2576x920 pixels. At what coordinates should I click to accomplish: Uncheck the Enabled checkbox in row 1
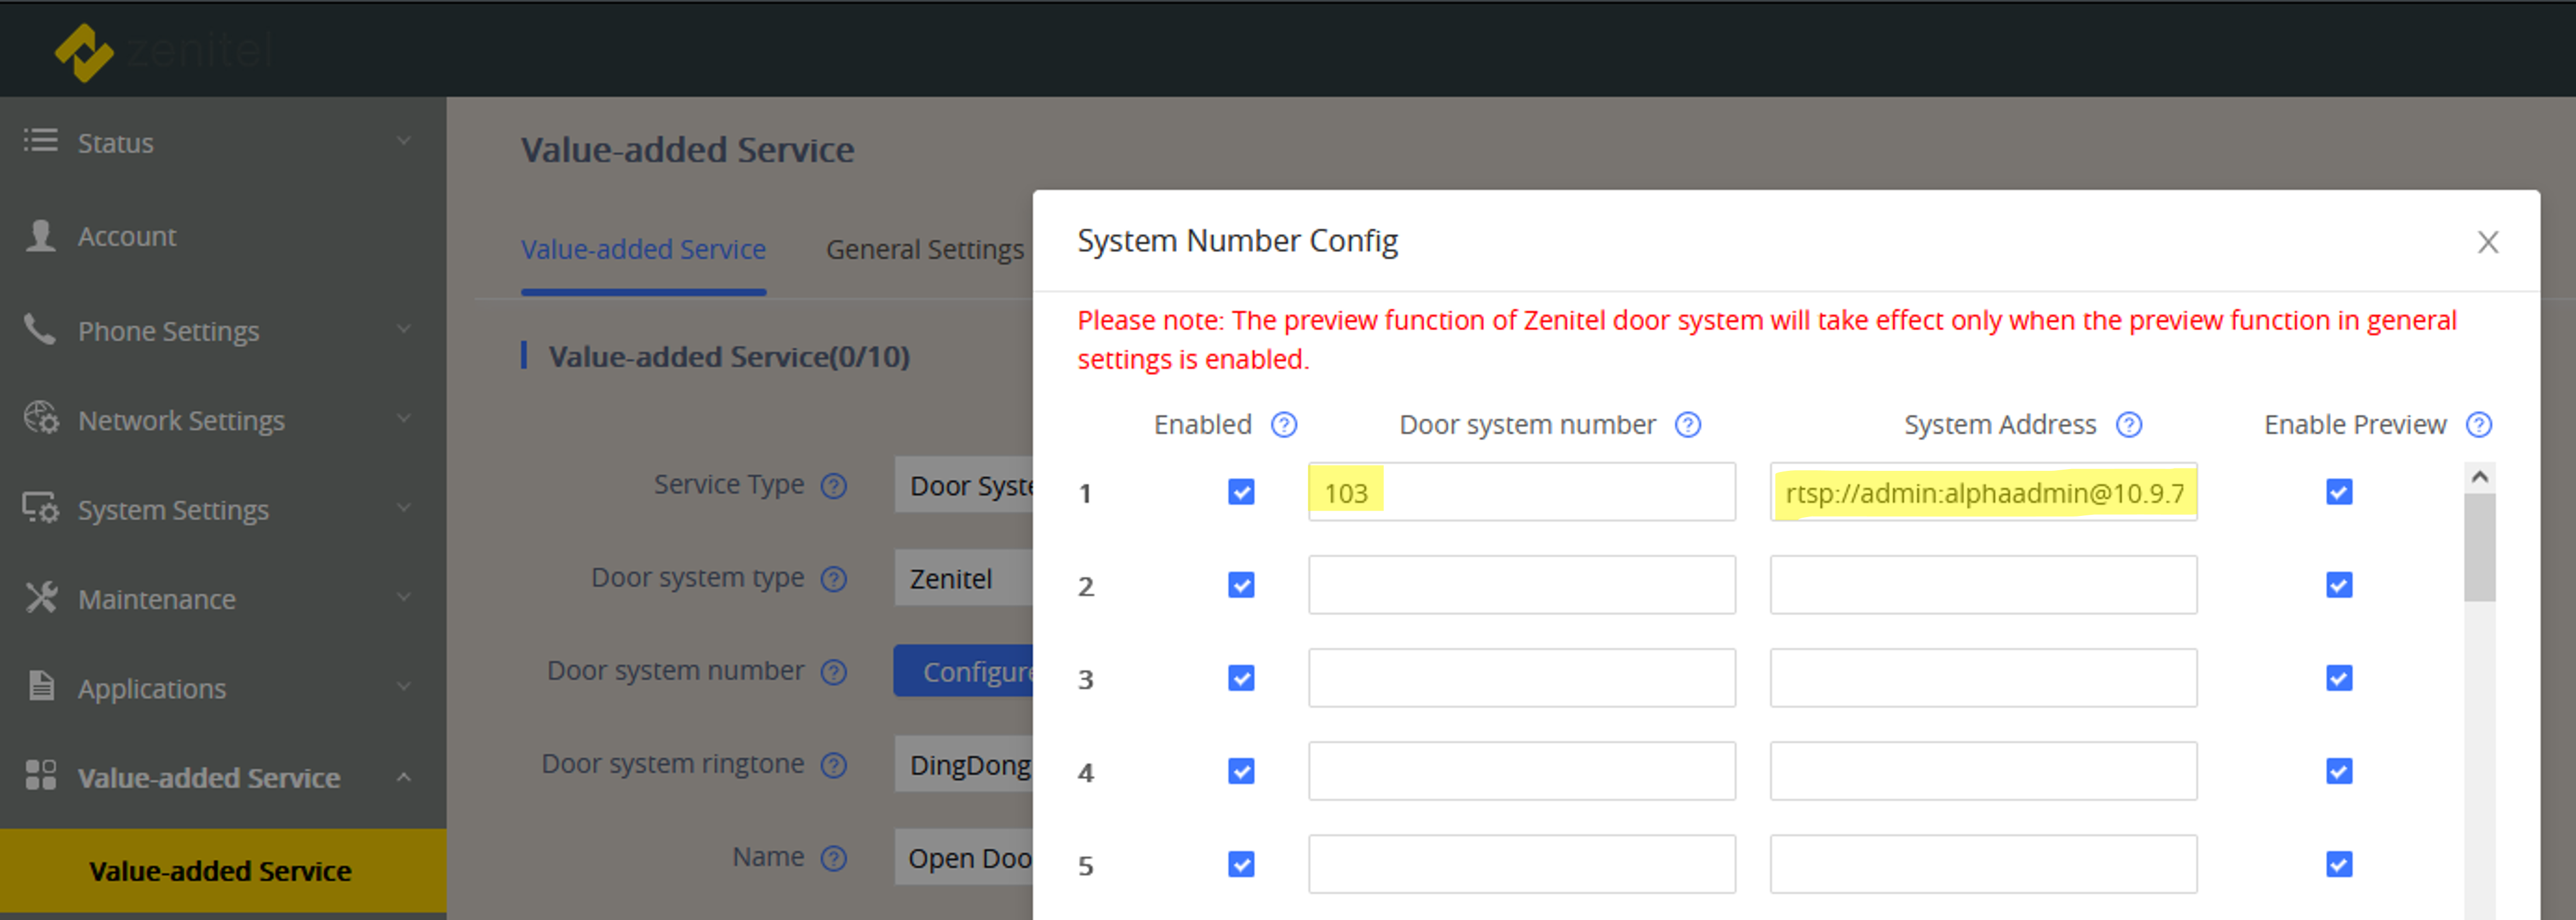coord(1241,491)
